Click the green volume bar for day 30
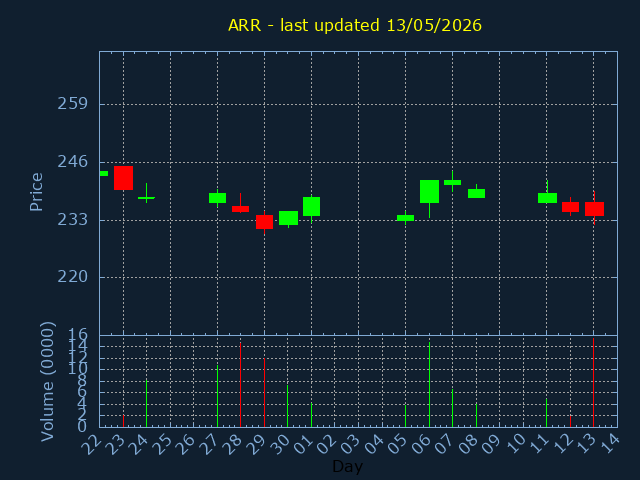The height and width of the screenshot is (480, 640). (288, 406)
